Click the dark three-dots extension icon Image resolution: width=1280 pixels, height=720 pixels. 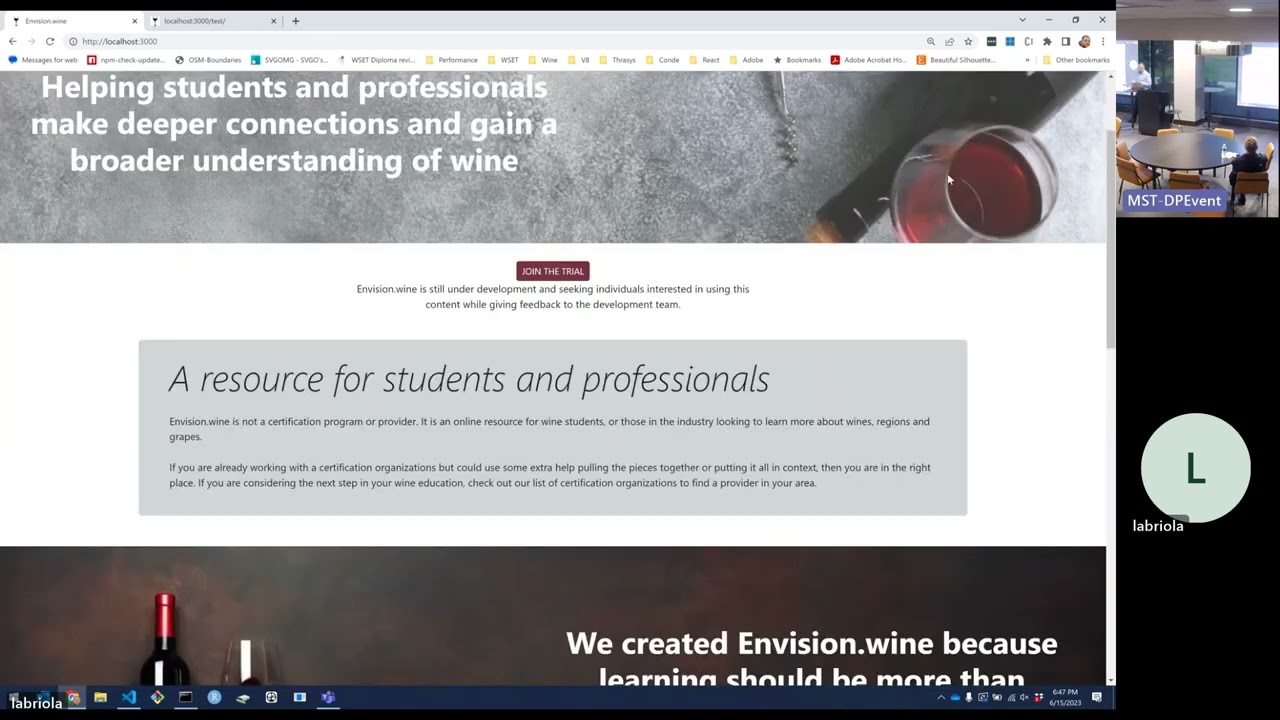[991, 41]
